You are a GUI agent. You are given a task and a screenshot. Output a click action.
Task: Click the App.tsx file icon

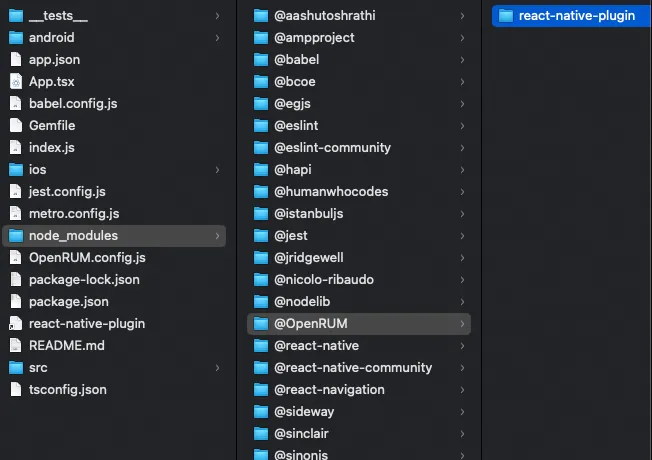point(16,82)
